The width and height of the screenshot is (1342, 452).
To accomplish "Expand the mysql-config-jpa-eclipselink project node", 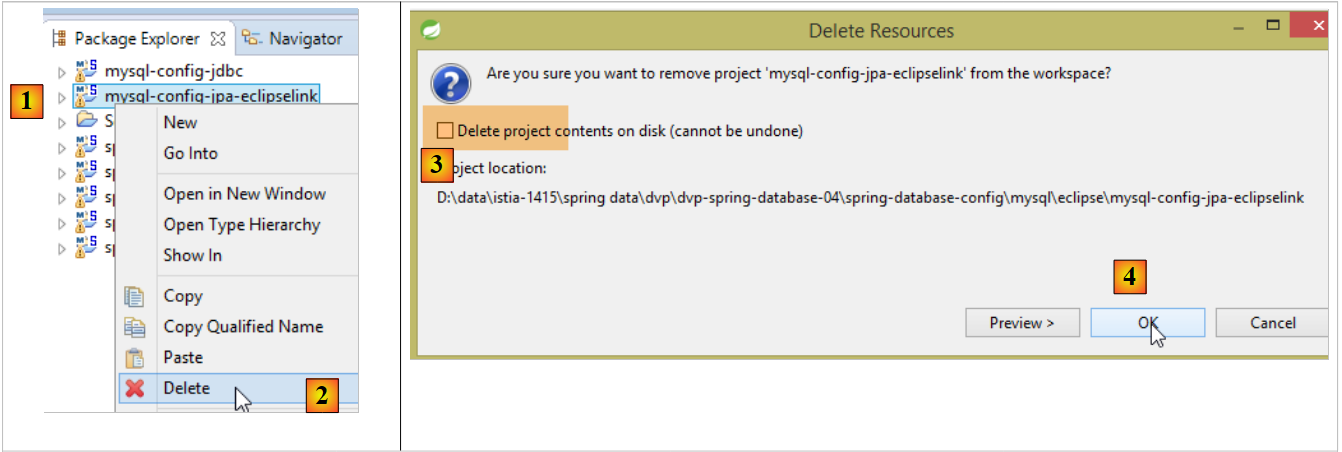I will [62, 97].
